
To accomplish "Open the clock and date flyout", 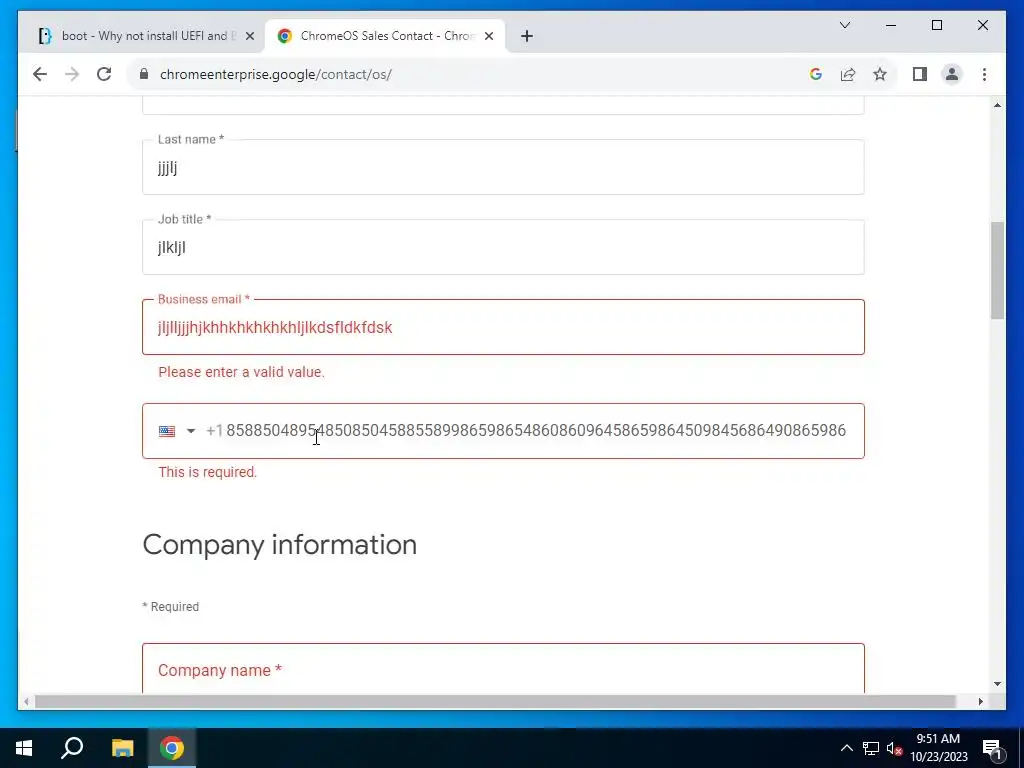I will click(x=938, y=748).
